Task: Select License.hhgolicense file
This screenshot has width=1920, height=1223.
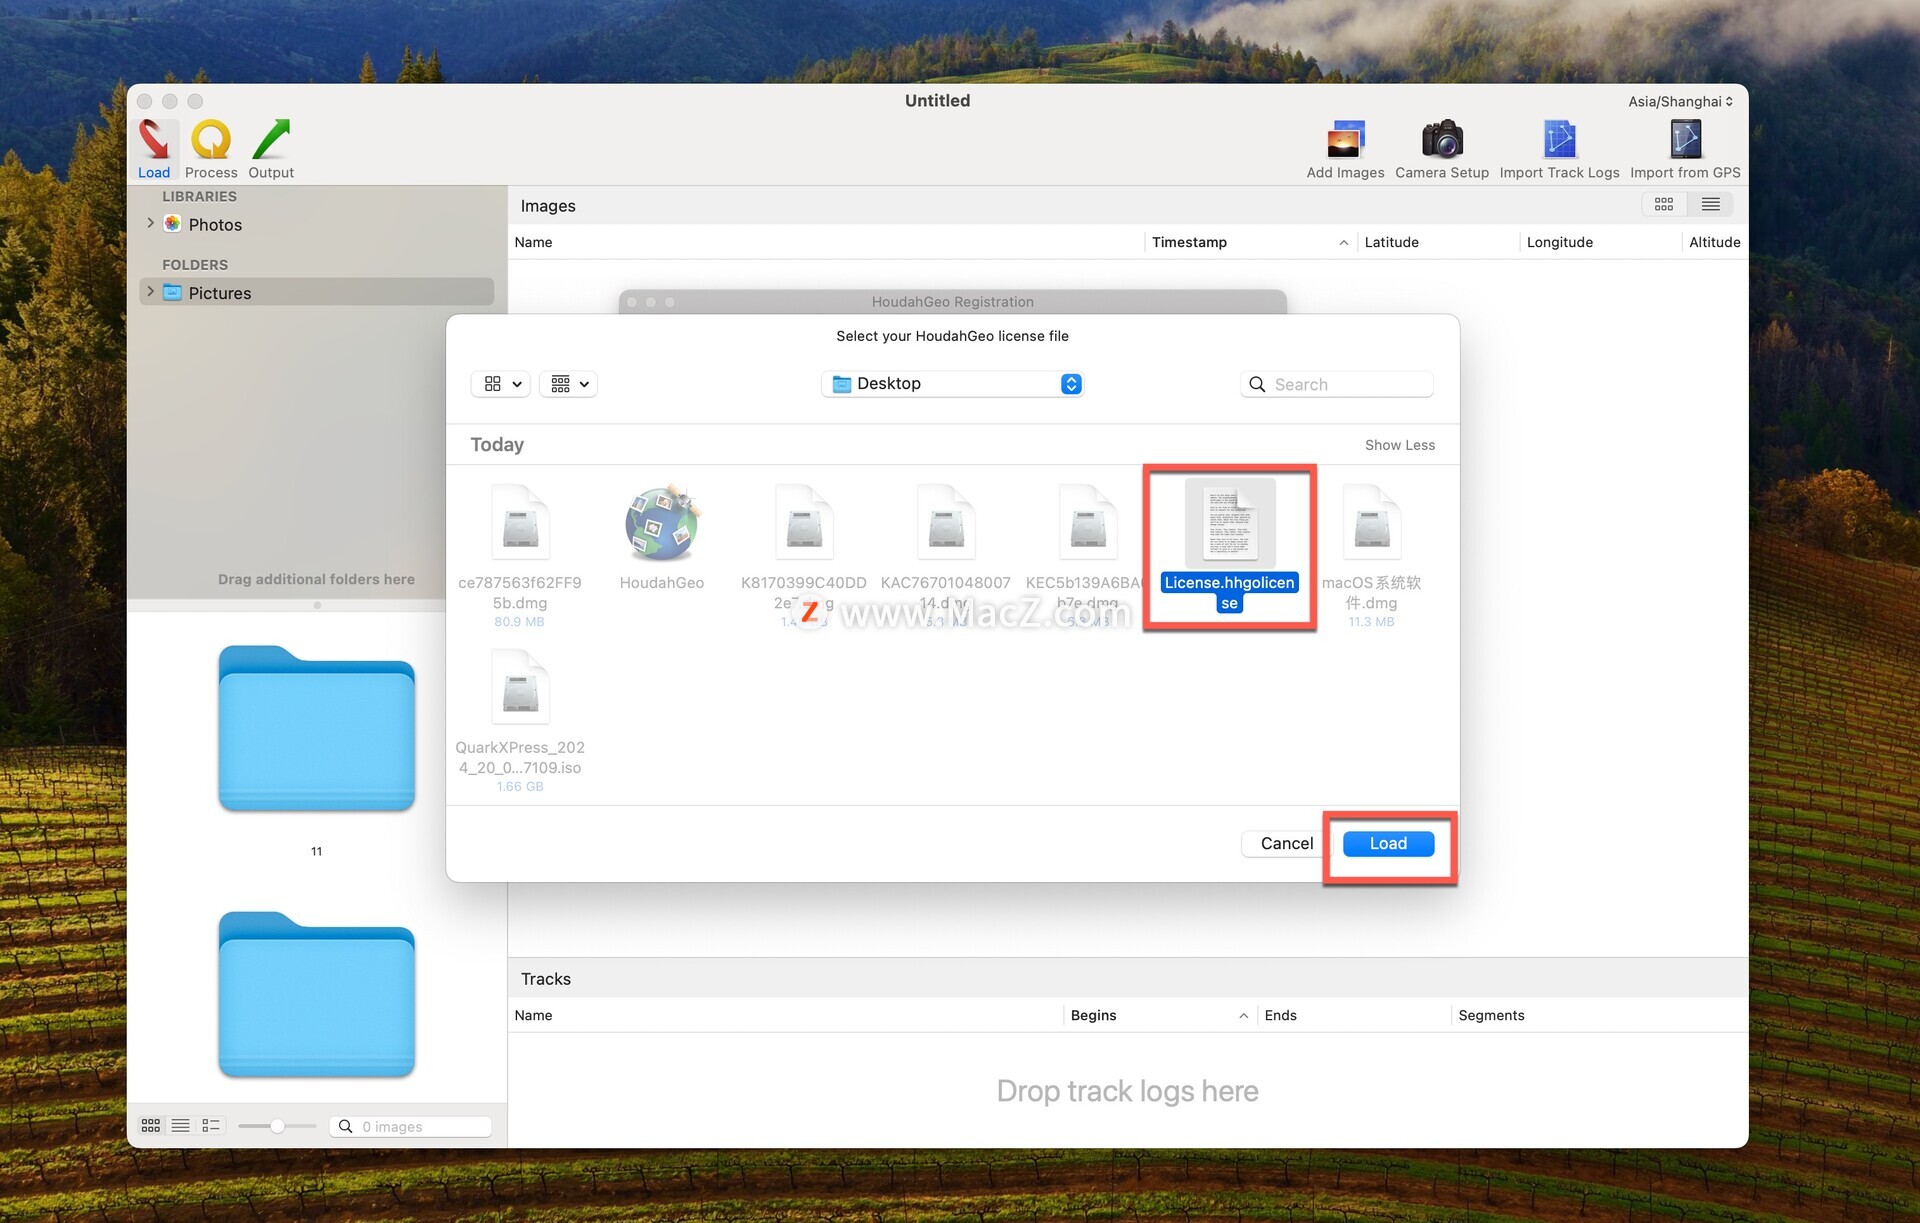Action: click(x=1229, y=546)
